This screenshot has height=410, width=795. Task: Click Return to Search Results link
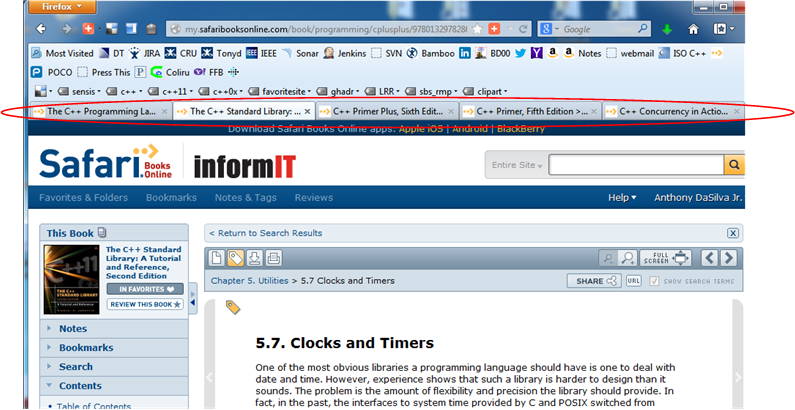click(269, 233)
